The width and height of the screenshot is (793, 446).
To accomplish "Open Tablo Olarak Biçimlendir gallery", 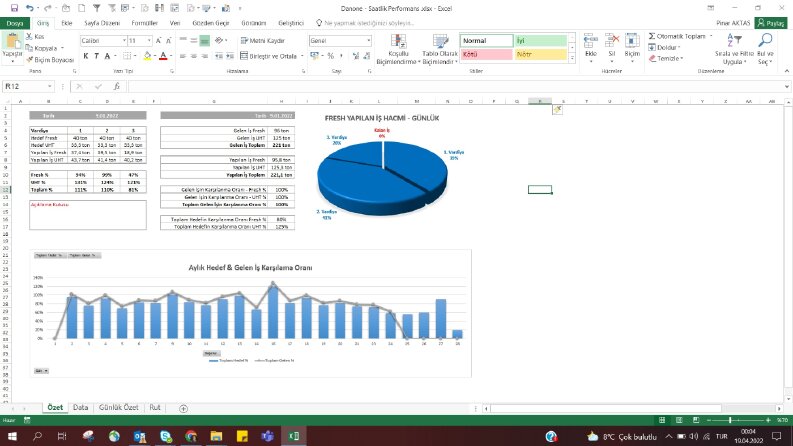I will [440, 49].
